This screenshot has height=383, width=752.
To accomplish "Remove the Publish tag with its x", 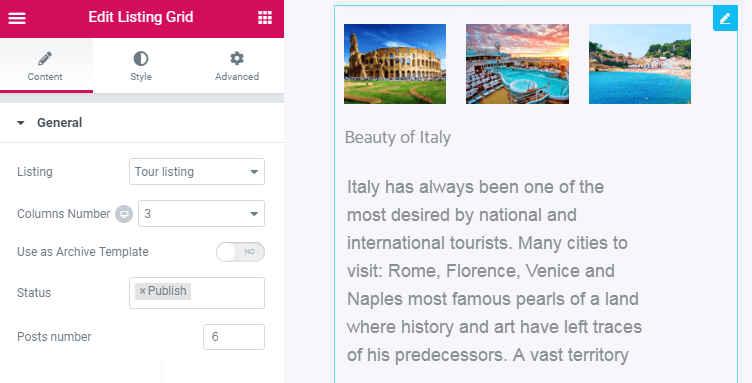I will tap(142, 291).
